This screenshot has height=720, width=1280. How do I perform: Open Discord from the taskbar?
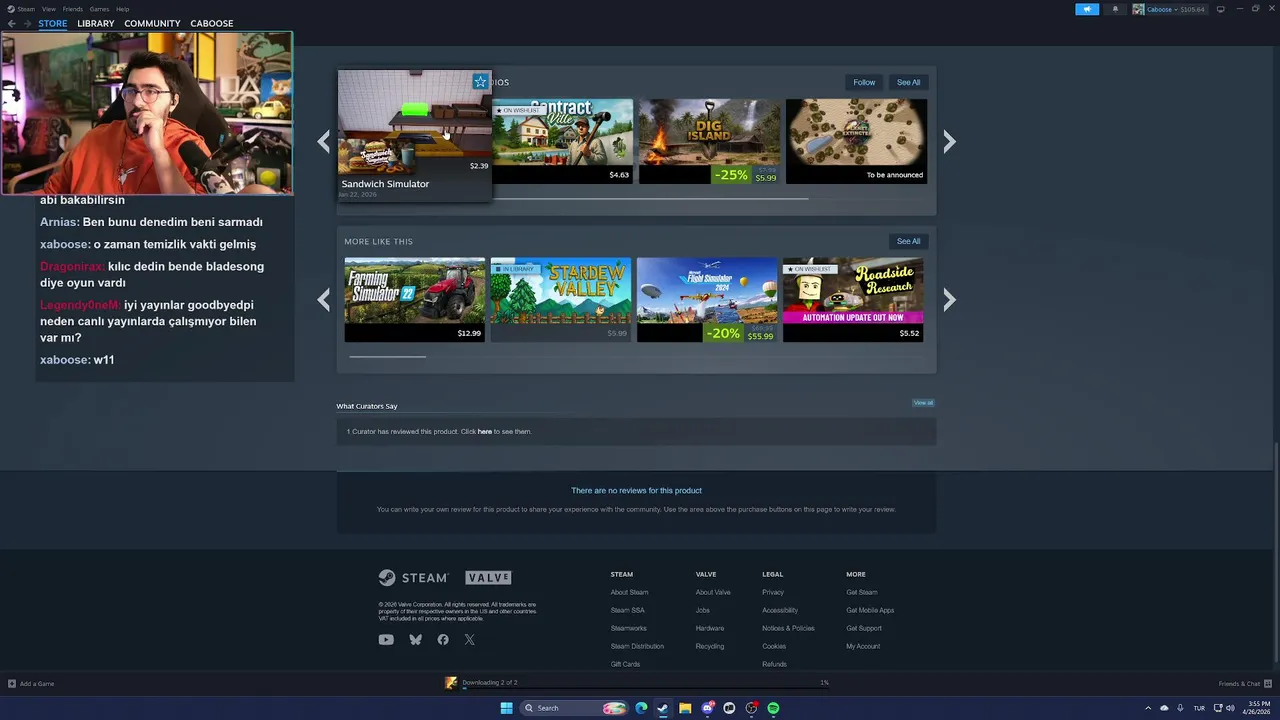tap(708, 708)
